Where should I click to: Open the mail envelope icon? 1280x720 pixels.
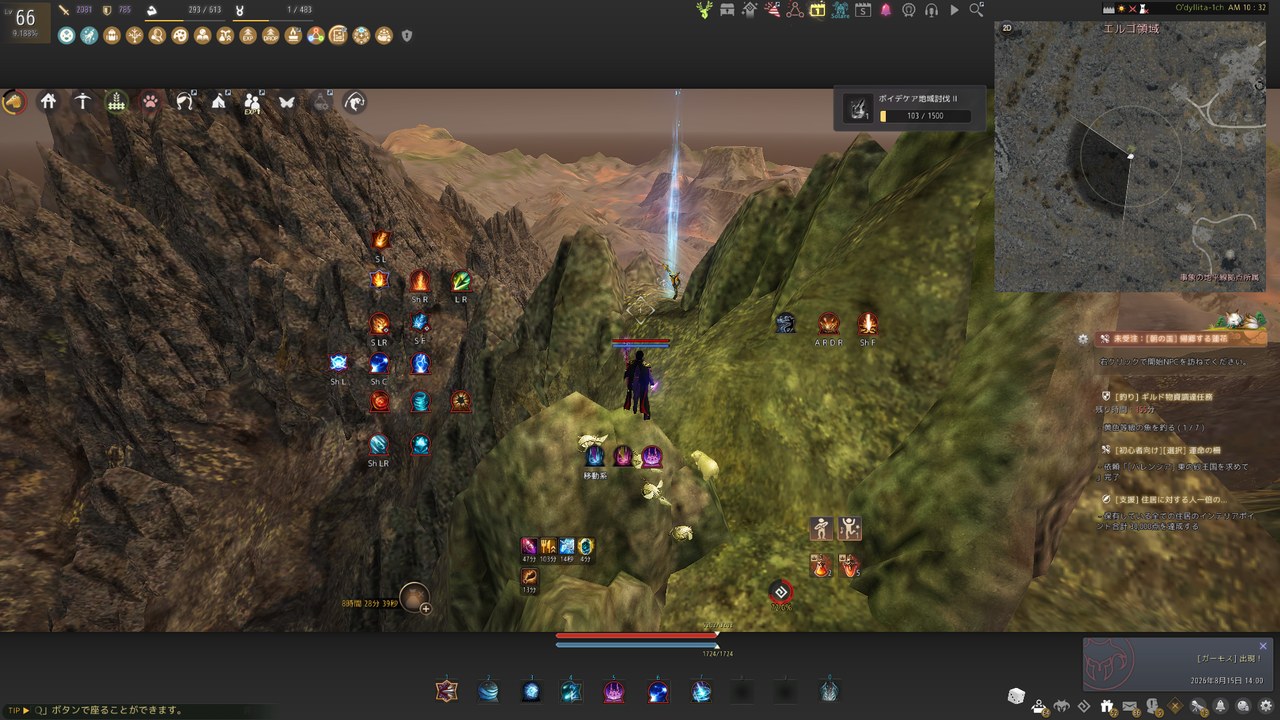[1130, 707]
